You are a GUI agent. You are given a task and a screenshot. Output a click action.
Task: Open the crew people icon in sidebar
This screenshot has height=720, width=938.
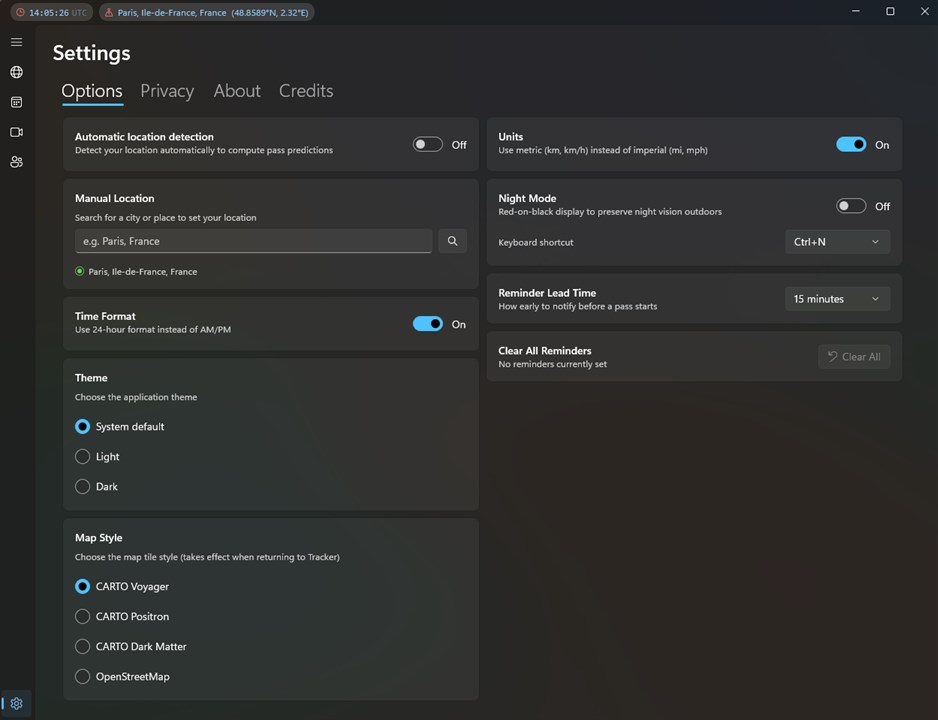pos(17,162)
